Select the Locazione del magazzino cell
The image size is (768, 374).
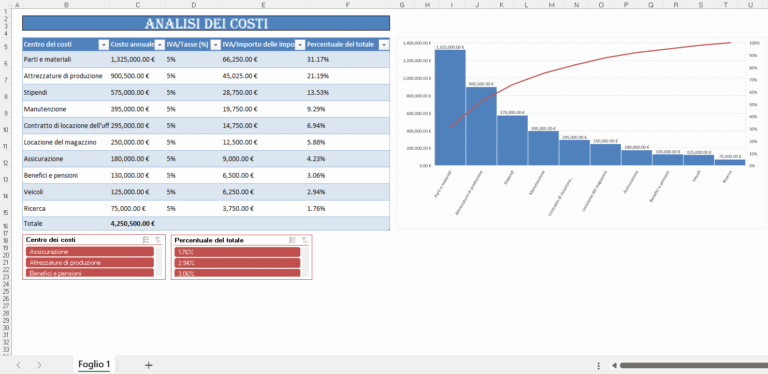(66, 142)
